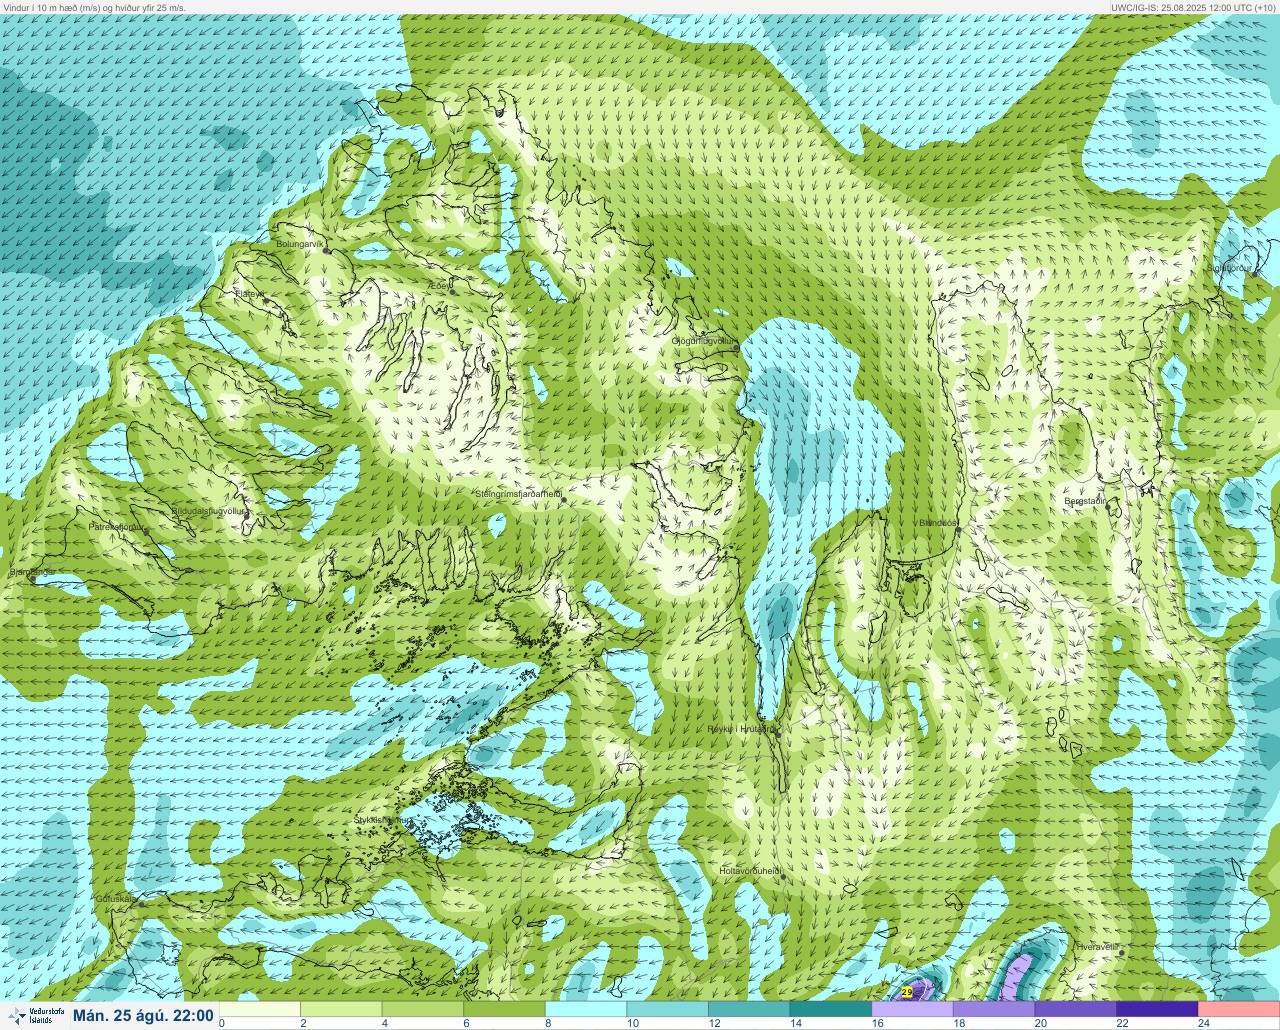Click the Bíldudalsflugvöllur station label
This screenshot has height=1030, width=1280.
click(x=209, y=511)
